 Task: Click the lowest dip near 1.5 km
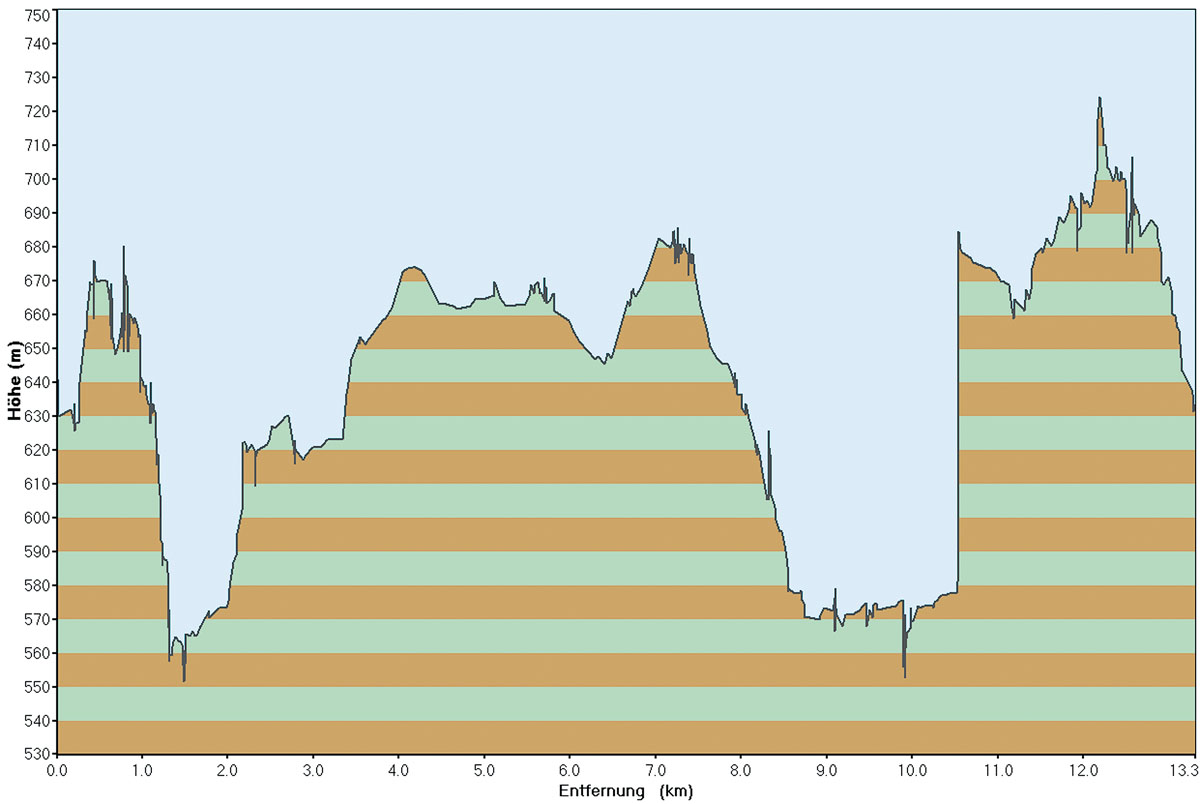tap(184, 680)
